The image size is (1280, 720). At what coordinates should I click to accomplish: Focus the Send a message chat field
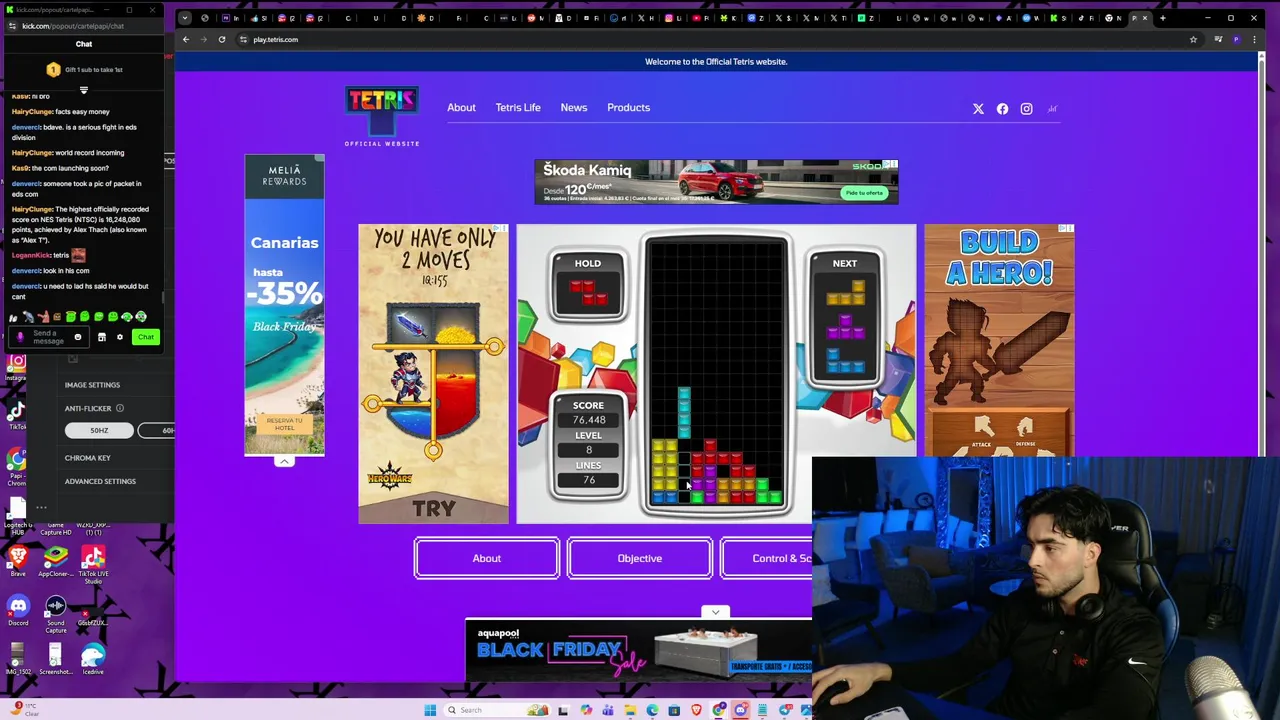[48, 337]
